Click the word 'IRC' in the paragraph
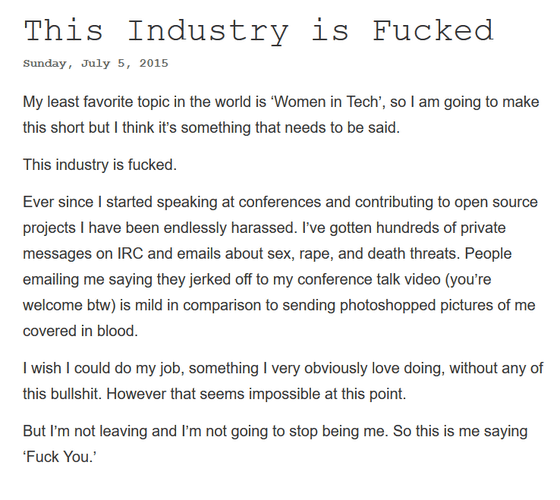This screenshot has width=560, height=500. coord(130,254)
